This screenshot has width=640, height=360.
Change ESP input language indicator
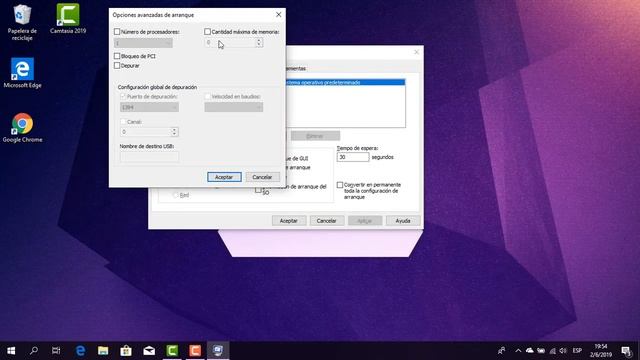(x=577, y=351)
